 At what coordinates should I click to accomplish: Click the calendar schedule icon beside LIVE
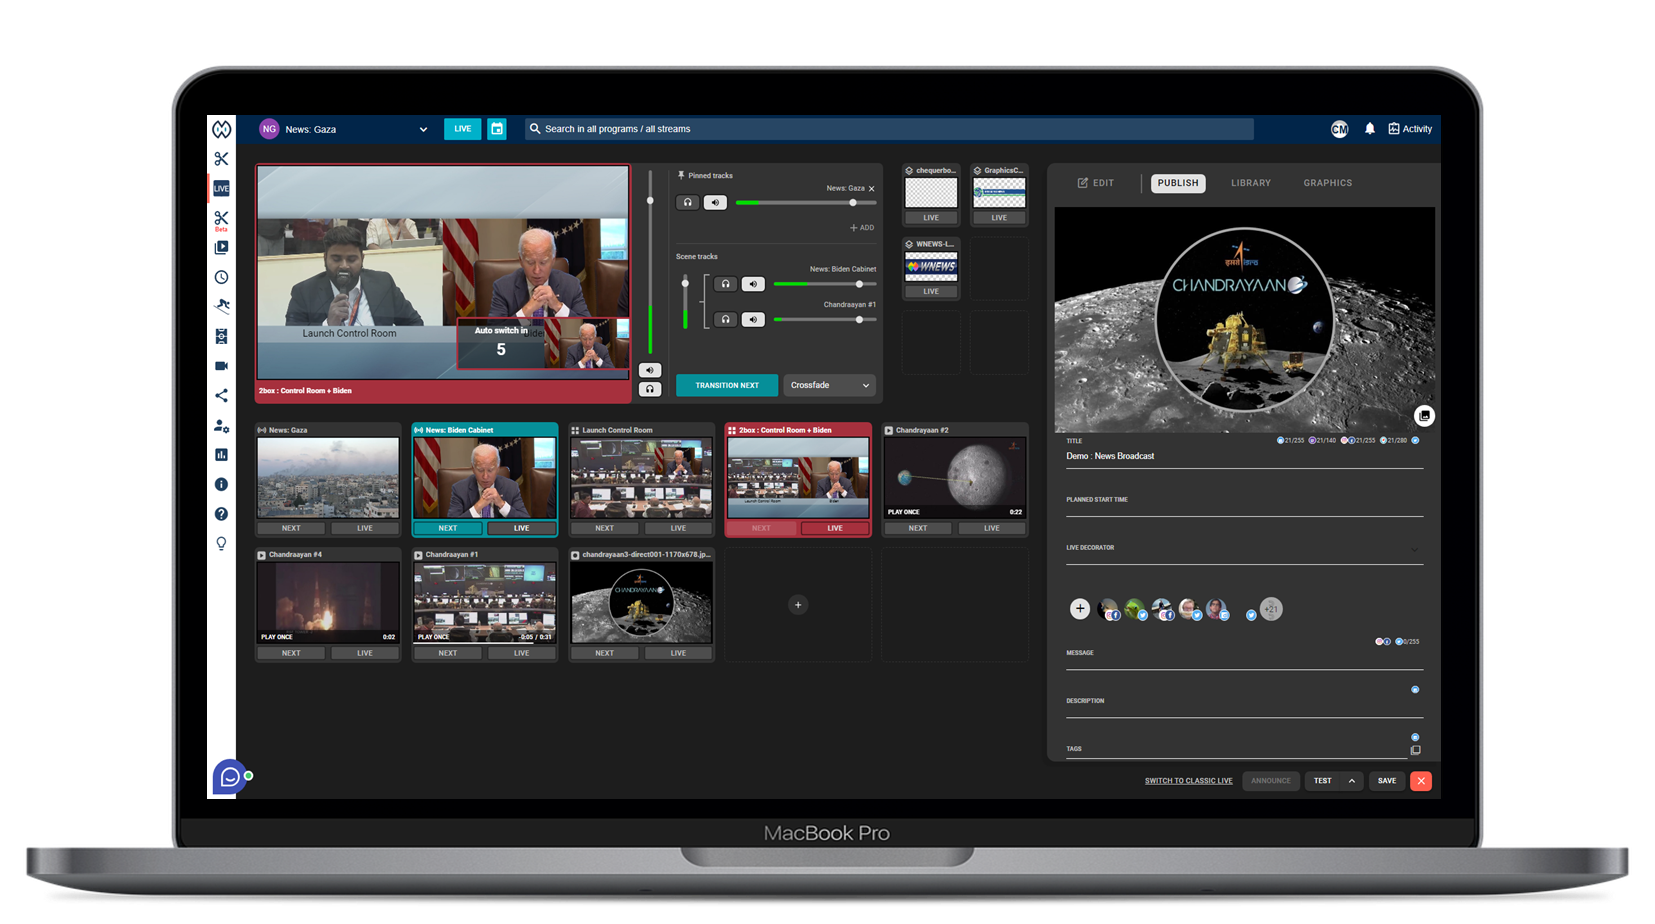497,129
